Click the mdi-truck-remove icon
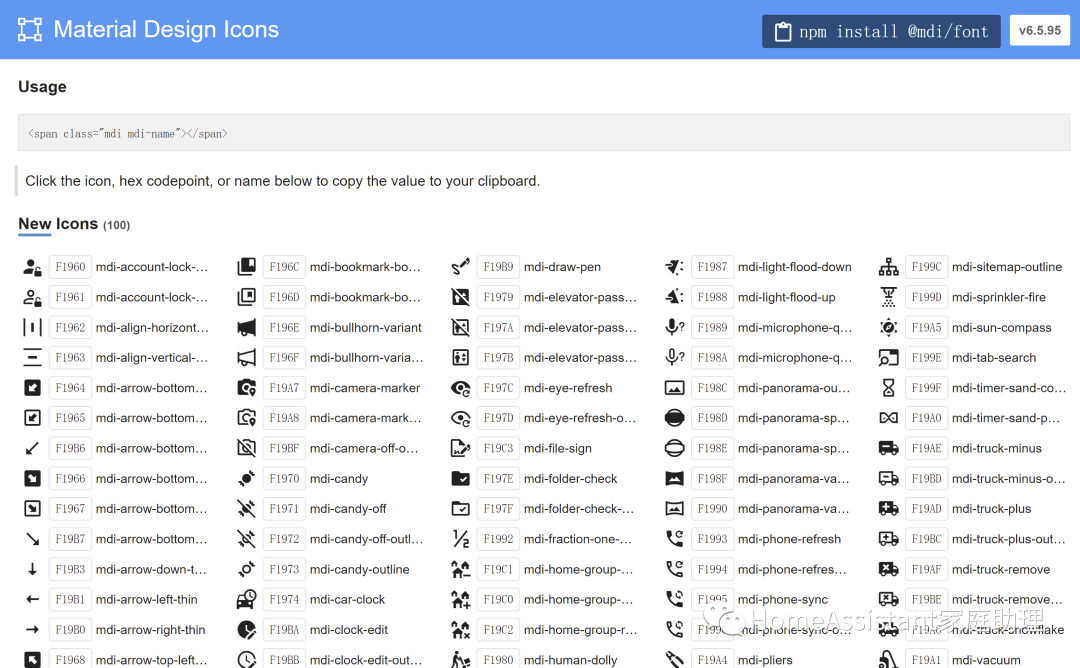Screen dimensions: 1080x668 (x=889, y=570)
